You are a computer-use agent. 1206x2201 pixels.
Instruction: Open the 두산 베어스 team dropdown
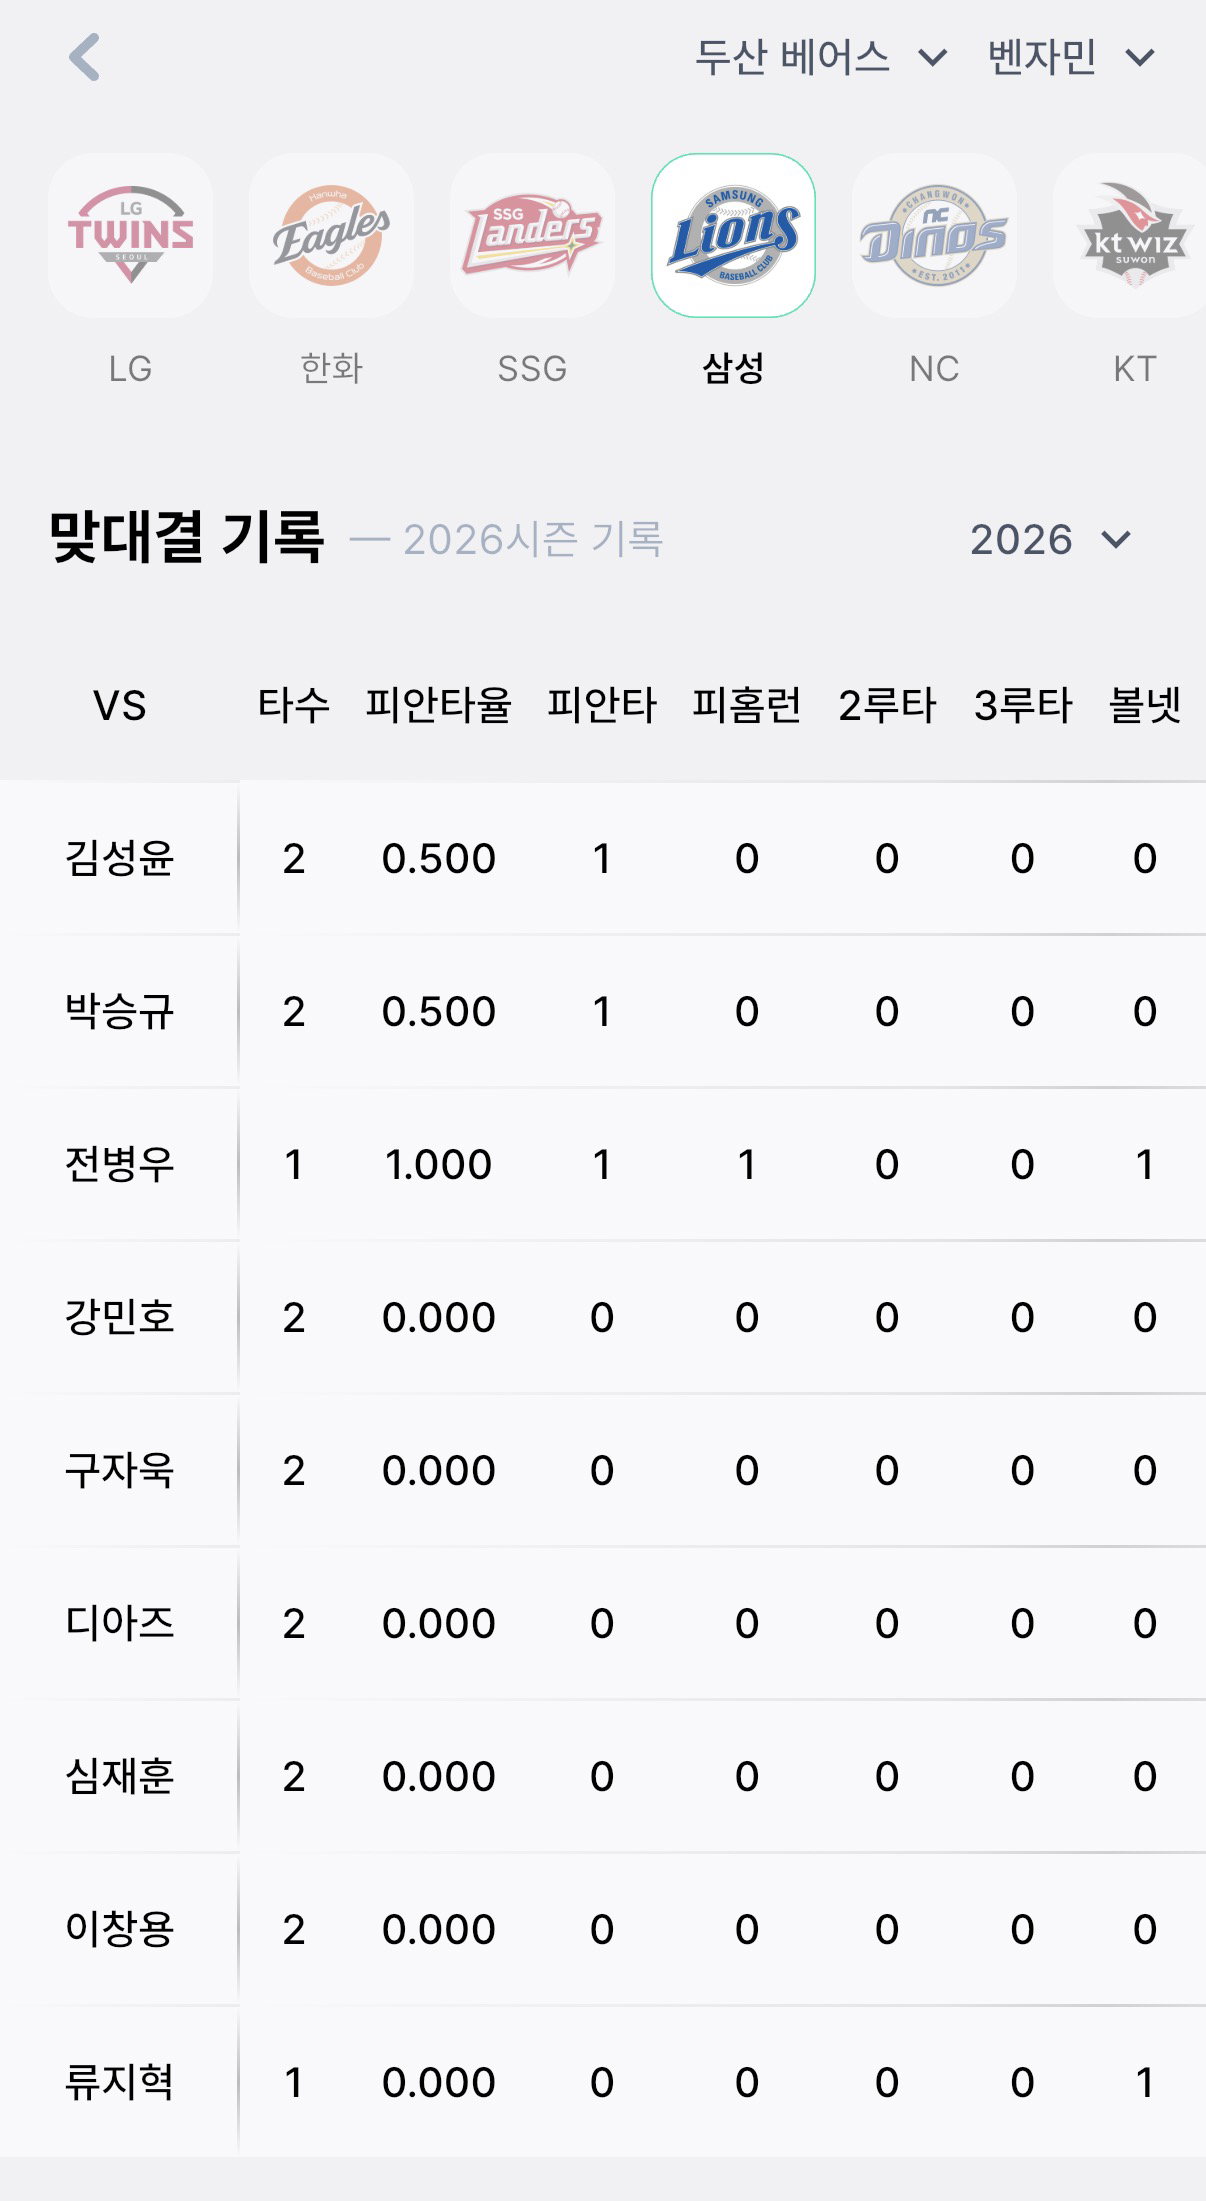click(x=821, y=58)
